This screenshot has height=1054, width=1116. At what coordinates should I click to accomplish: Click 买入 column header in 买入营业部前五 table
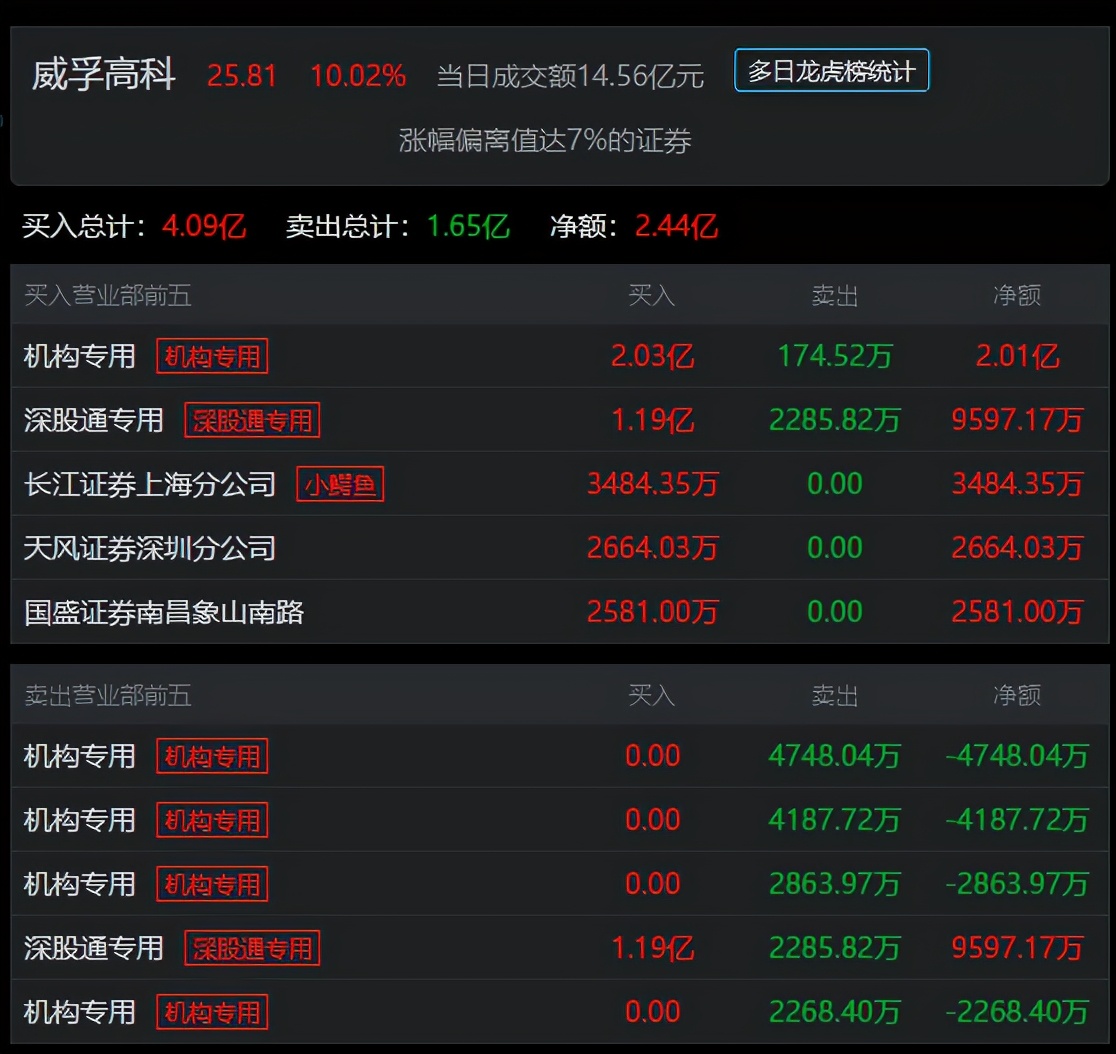click(x=651, y=295)
